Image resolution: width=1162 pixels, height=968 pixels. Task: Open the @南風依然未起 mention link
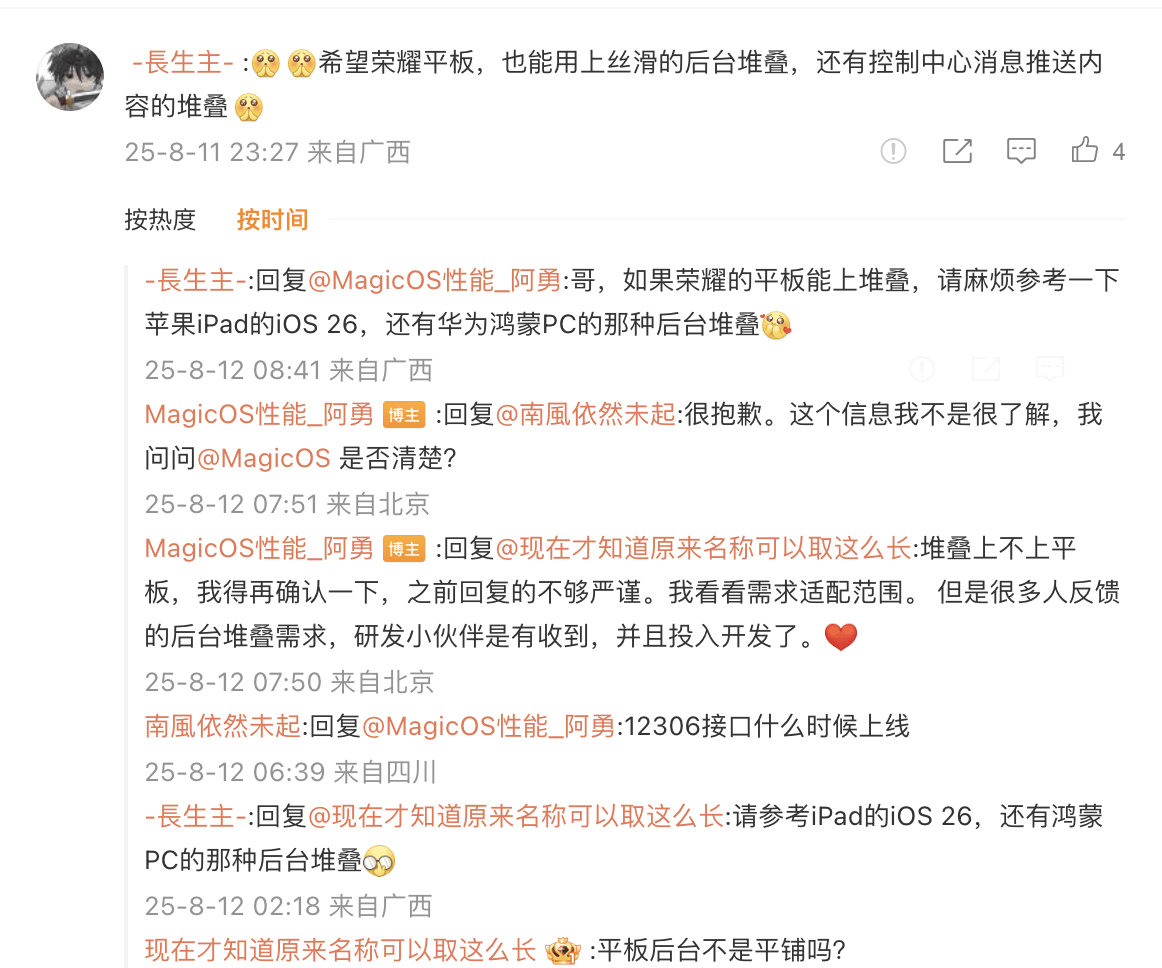pyautogui.click(x=585, y=414)
